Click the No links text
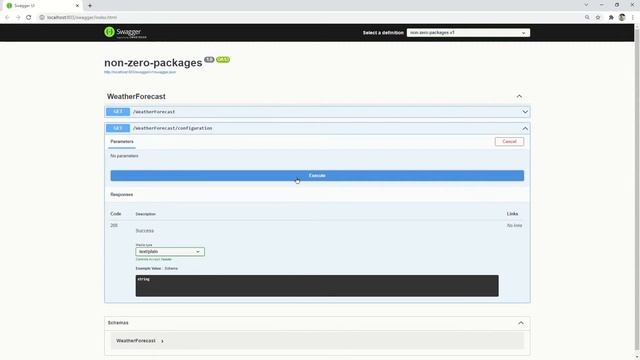 click(x=514, y=226)
